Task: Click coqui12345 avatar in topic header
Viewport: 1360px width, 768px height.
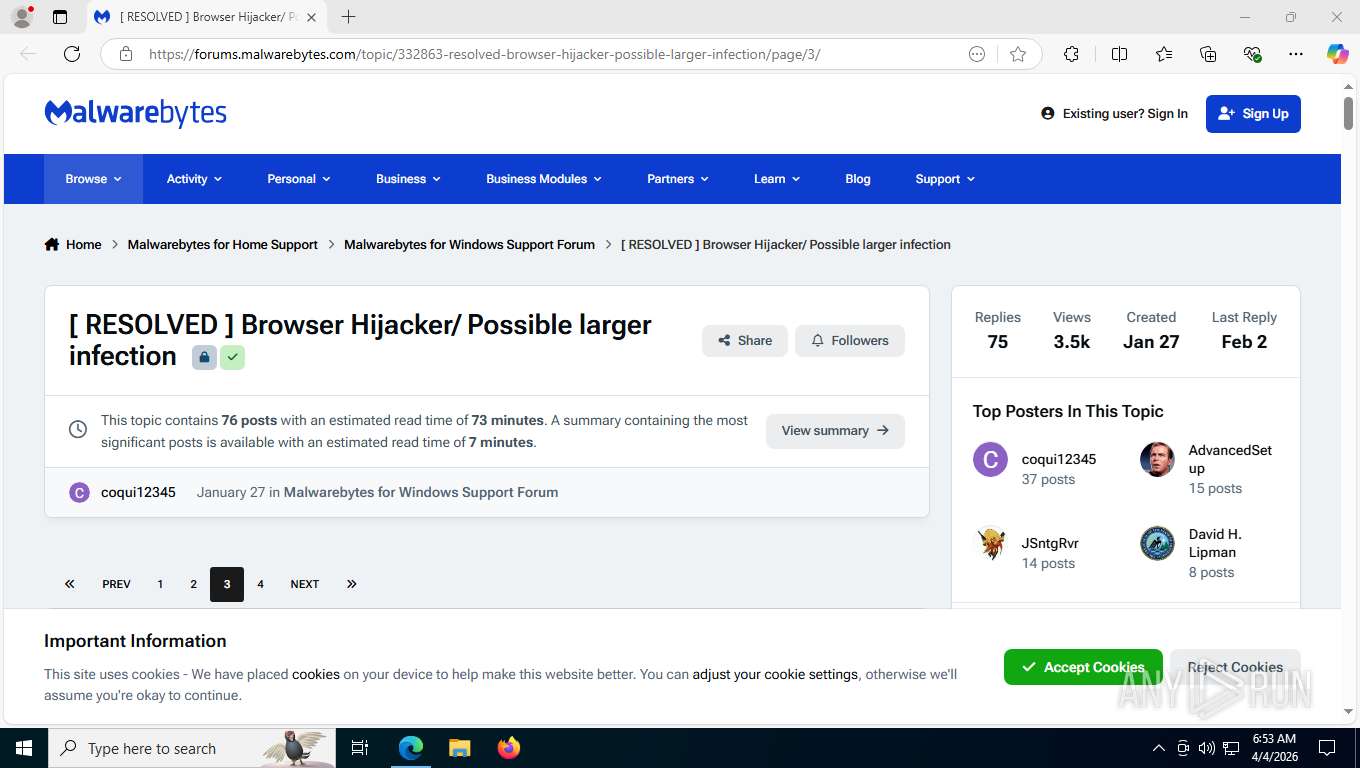Action: coord(79,492)
